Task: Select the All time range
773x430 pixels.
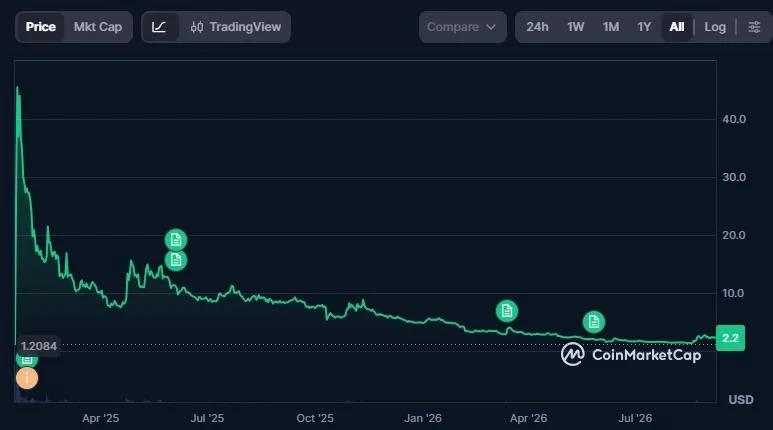Action: (676, 27)
